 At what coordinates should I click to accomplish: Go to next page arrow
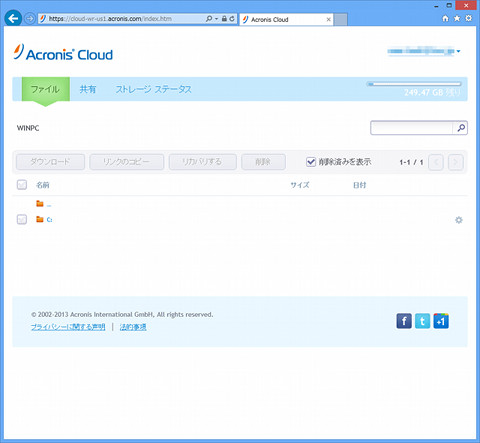click(x=456, y=162)
